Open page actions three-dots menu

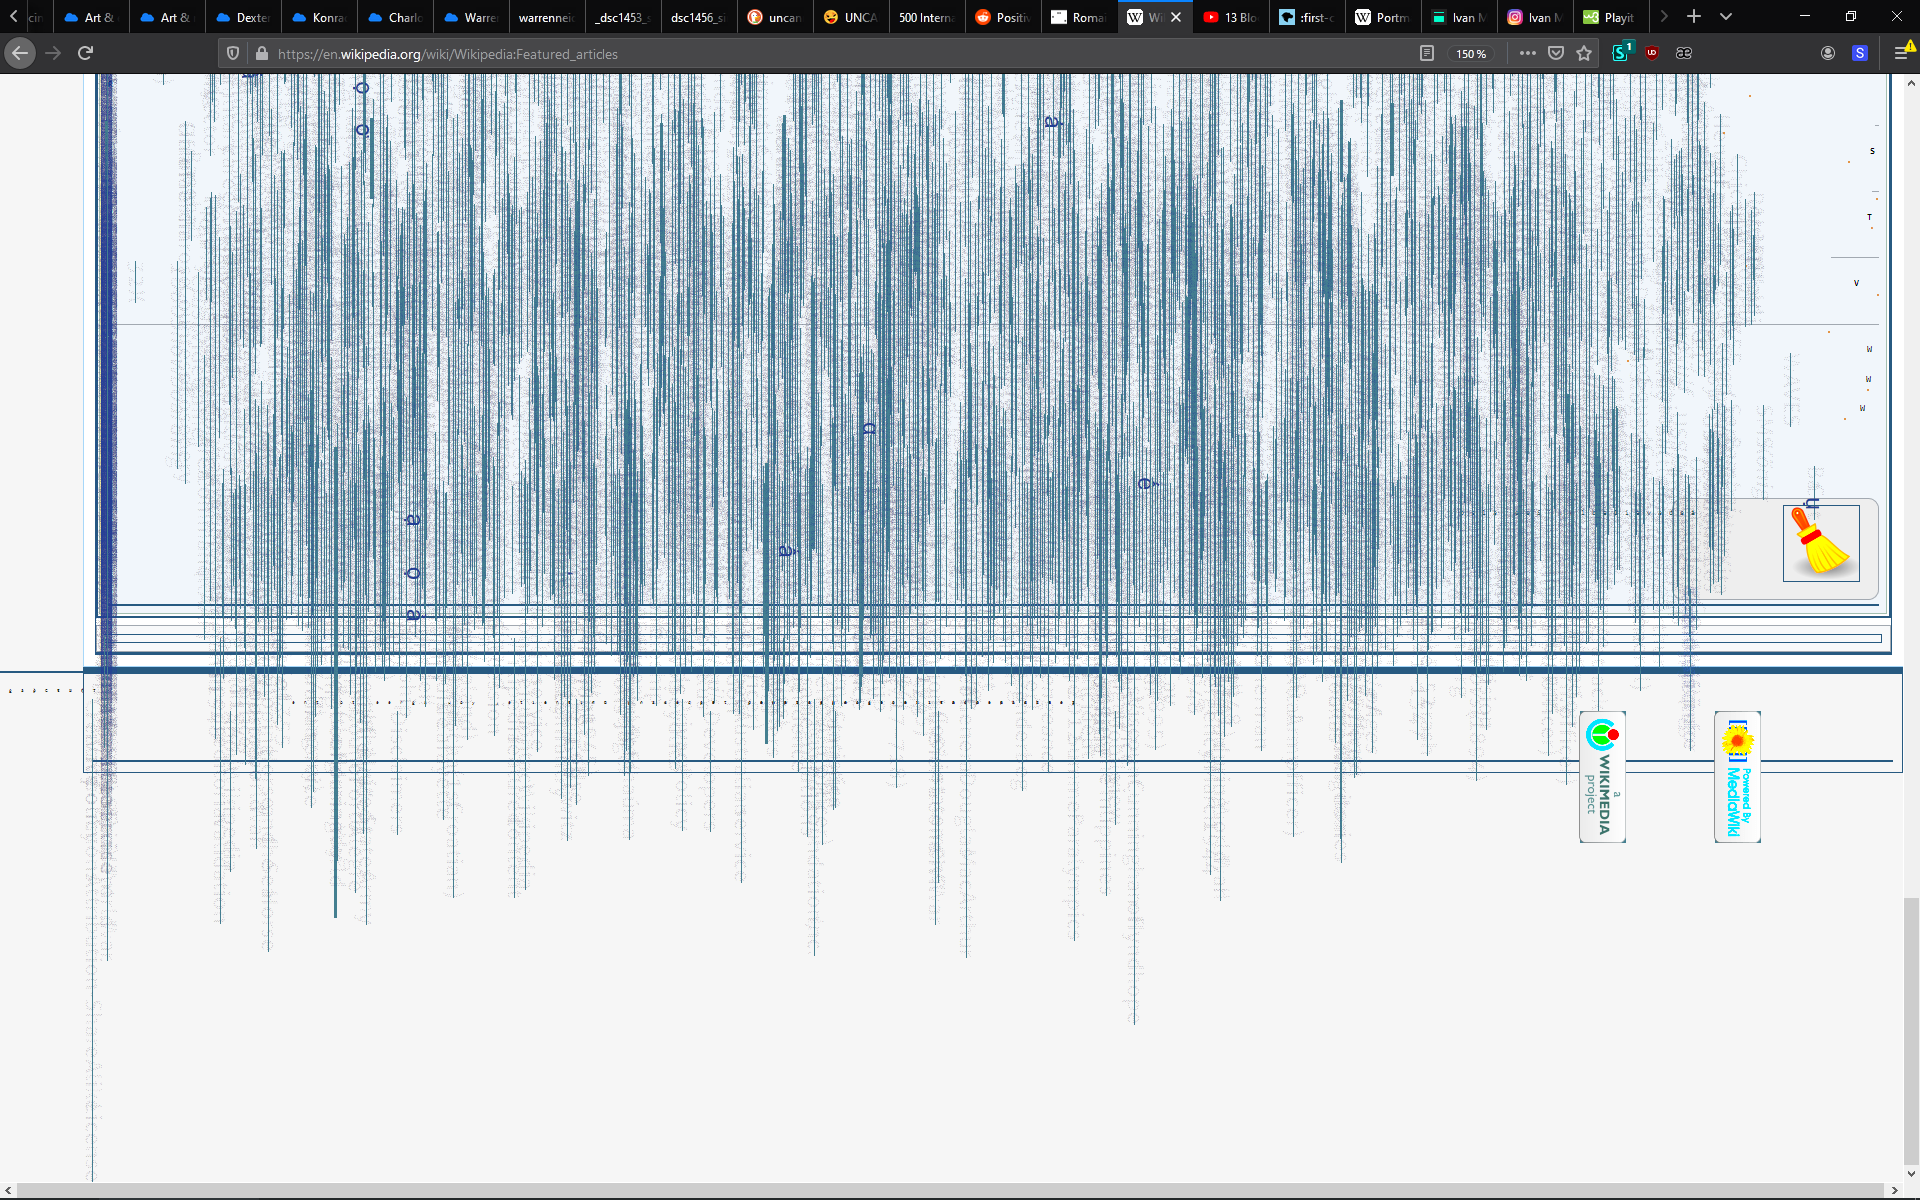point(1527,54)
